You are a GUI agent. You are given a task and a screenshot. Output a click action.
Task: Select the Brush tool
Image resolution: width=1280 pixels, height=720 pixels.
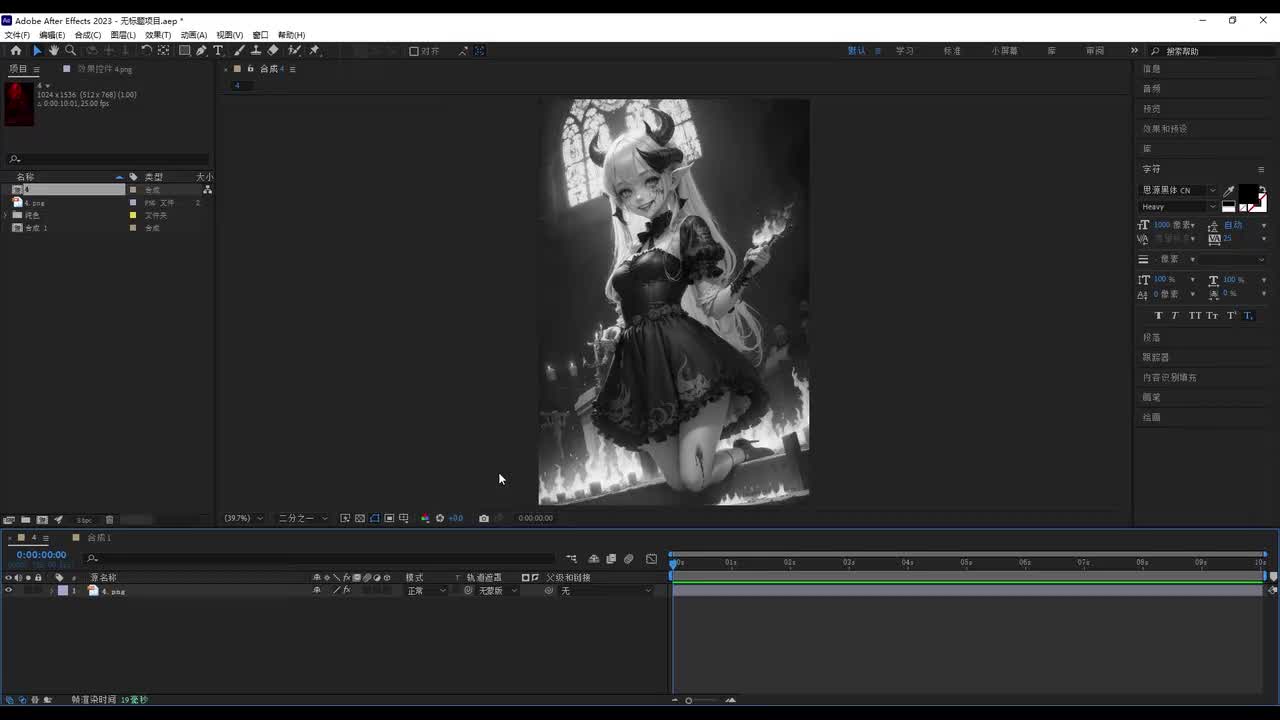(x=240, y=50)
